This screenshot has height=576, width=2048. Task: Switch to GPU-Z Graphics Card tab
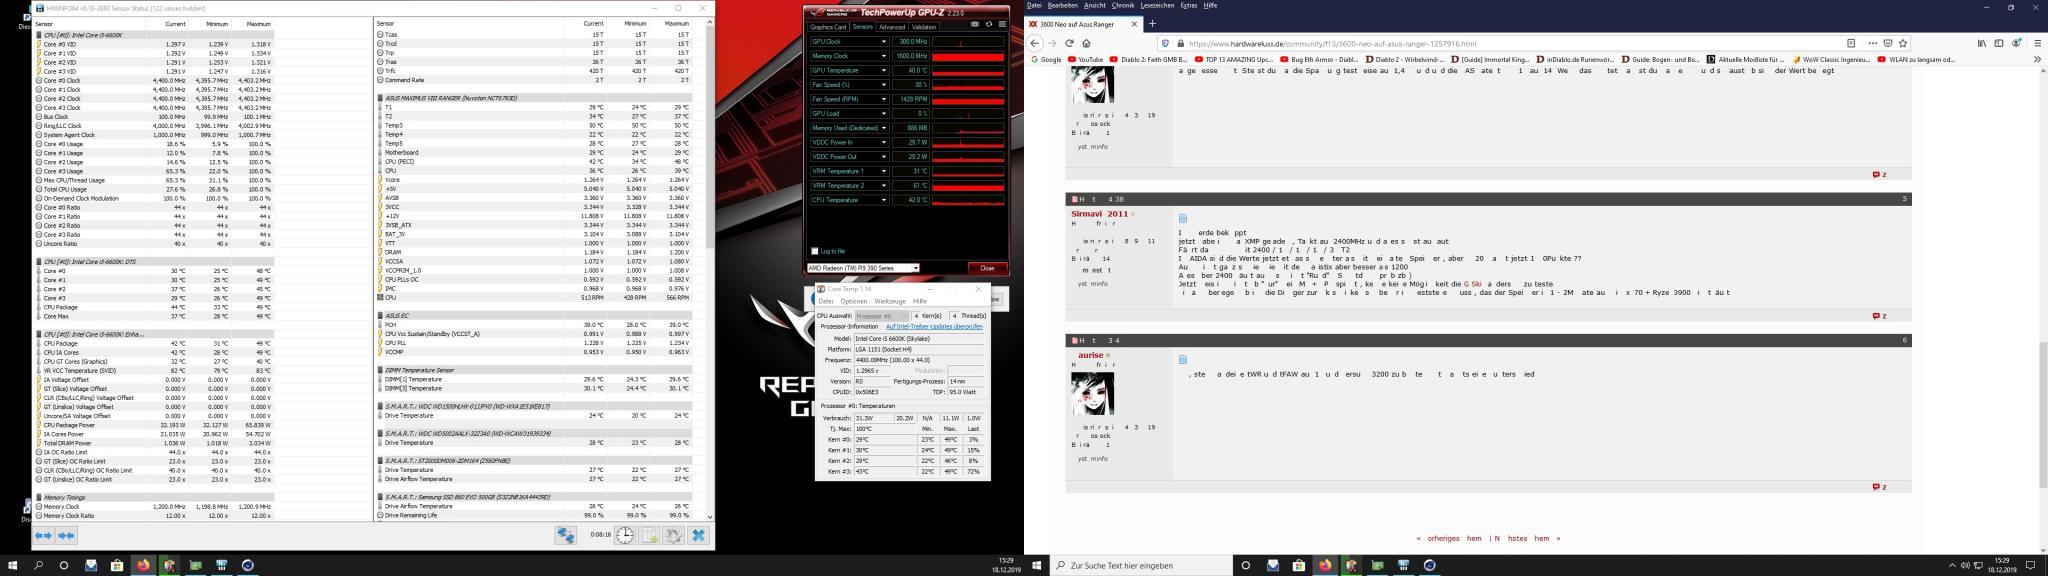pos(828,27)
